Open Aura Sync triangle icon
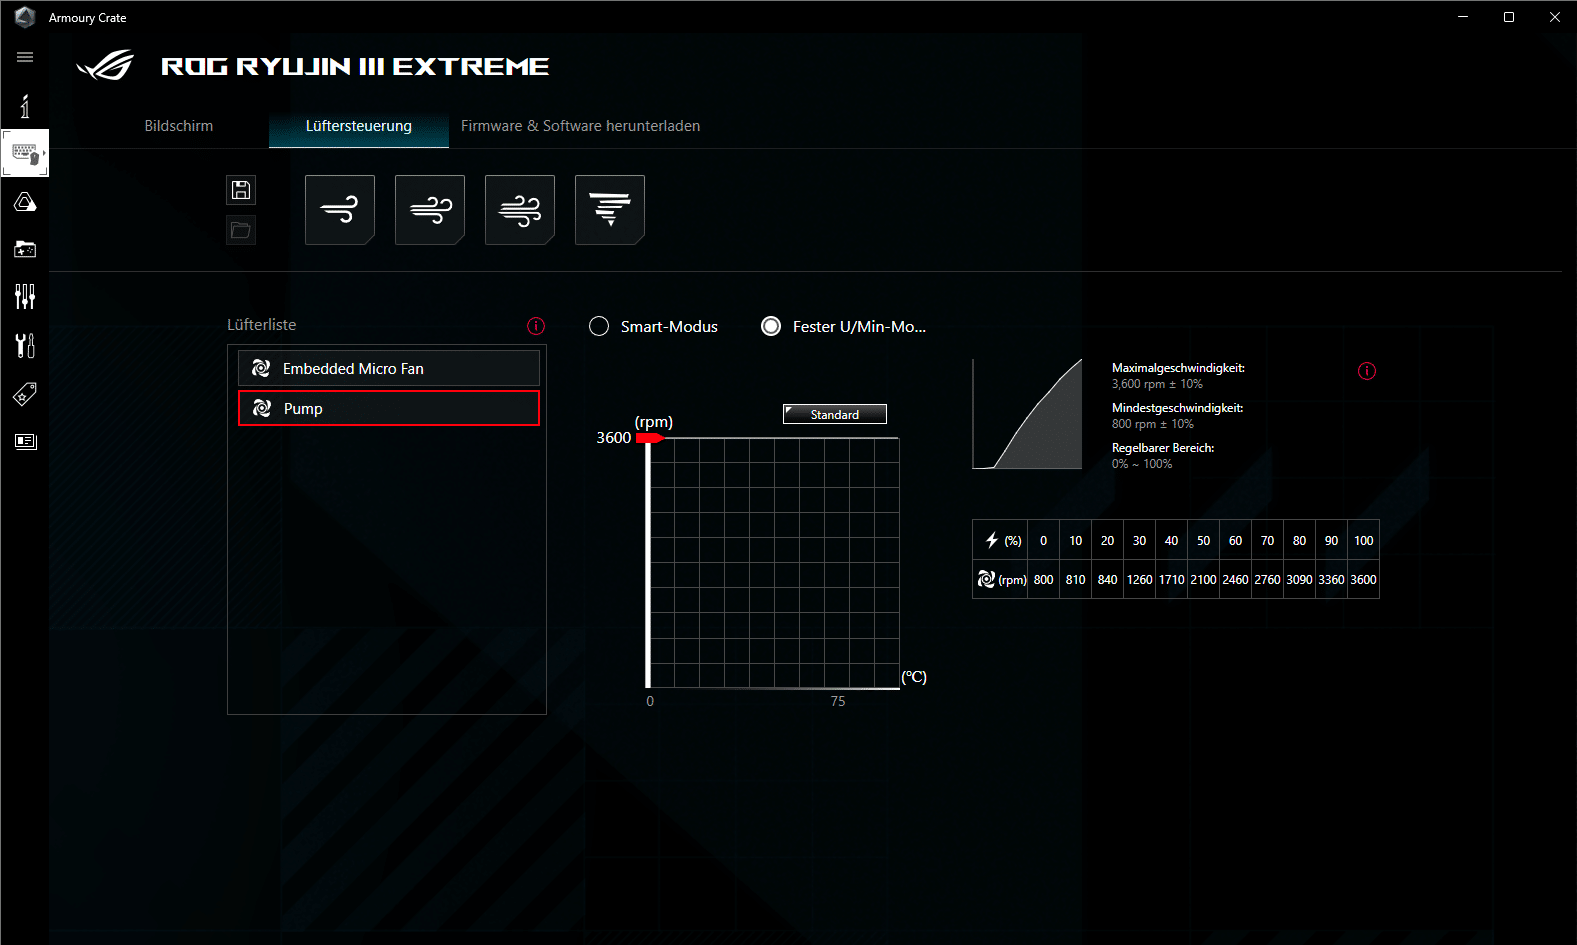Image resolution: width=1577 pixels, height=945 pixels. (x=25, y=203)
